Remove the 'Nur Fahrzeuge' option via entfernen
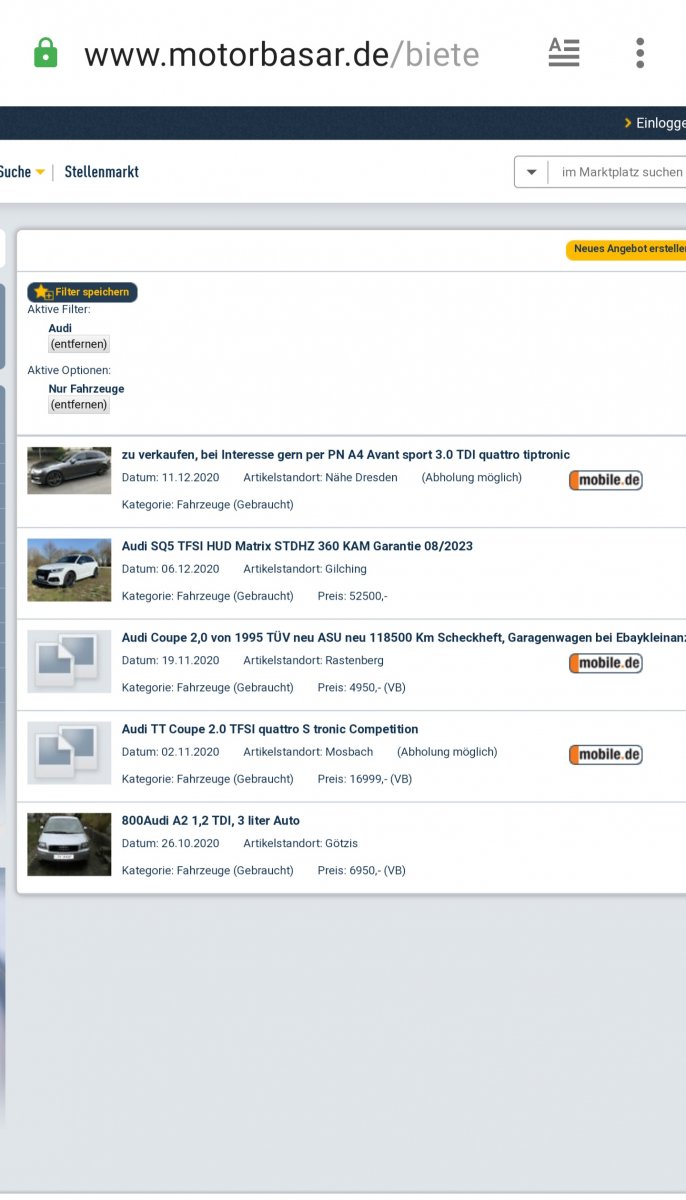 click(79, 405)
